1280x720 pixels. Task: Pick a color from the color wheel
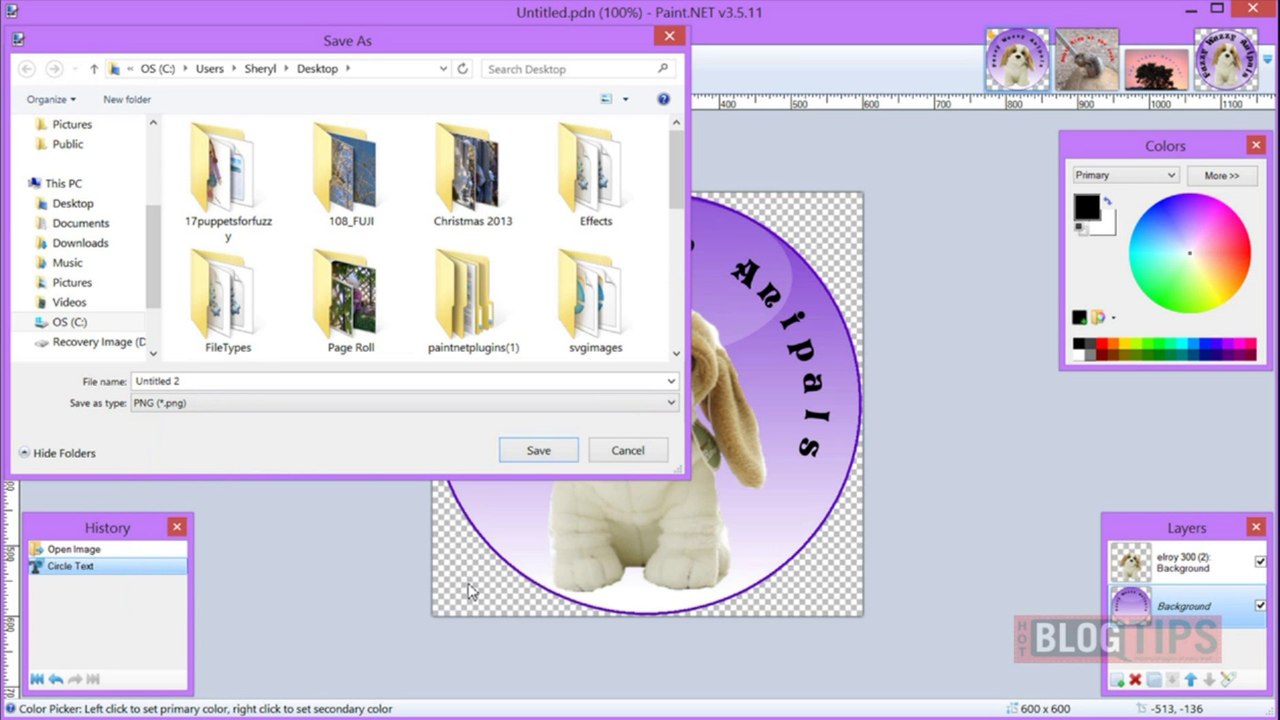(x=1189, y=253)
